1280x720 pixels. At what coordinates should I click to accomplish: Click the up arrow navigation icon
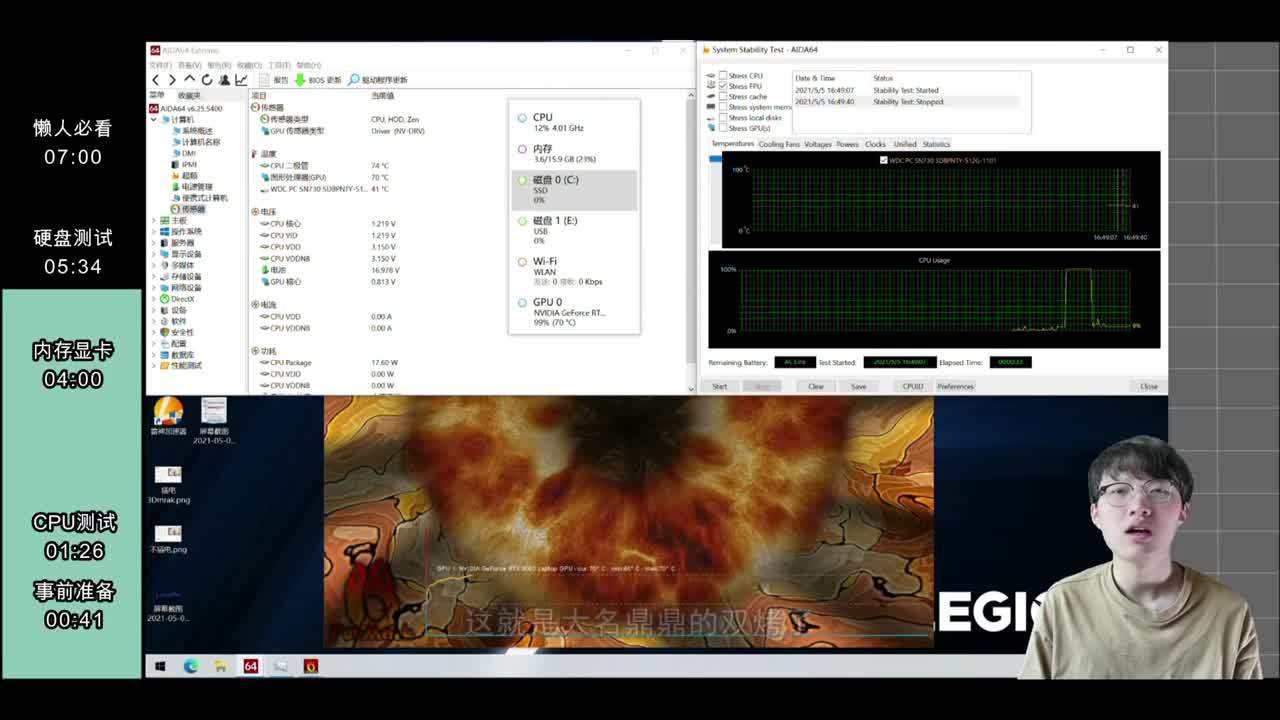tap(190, 80)
